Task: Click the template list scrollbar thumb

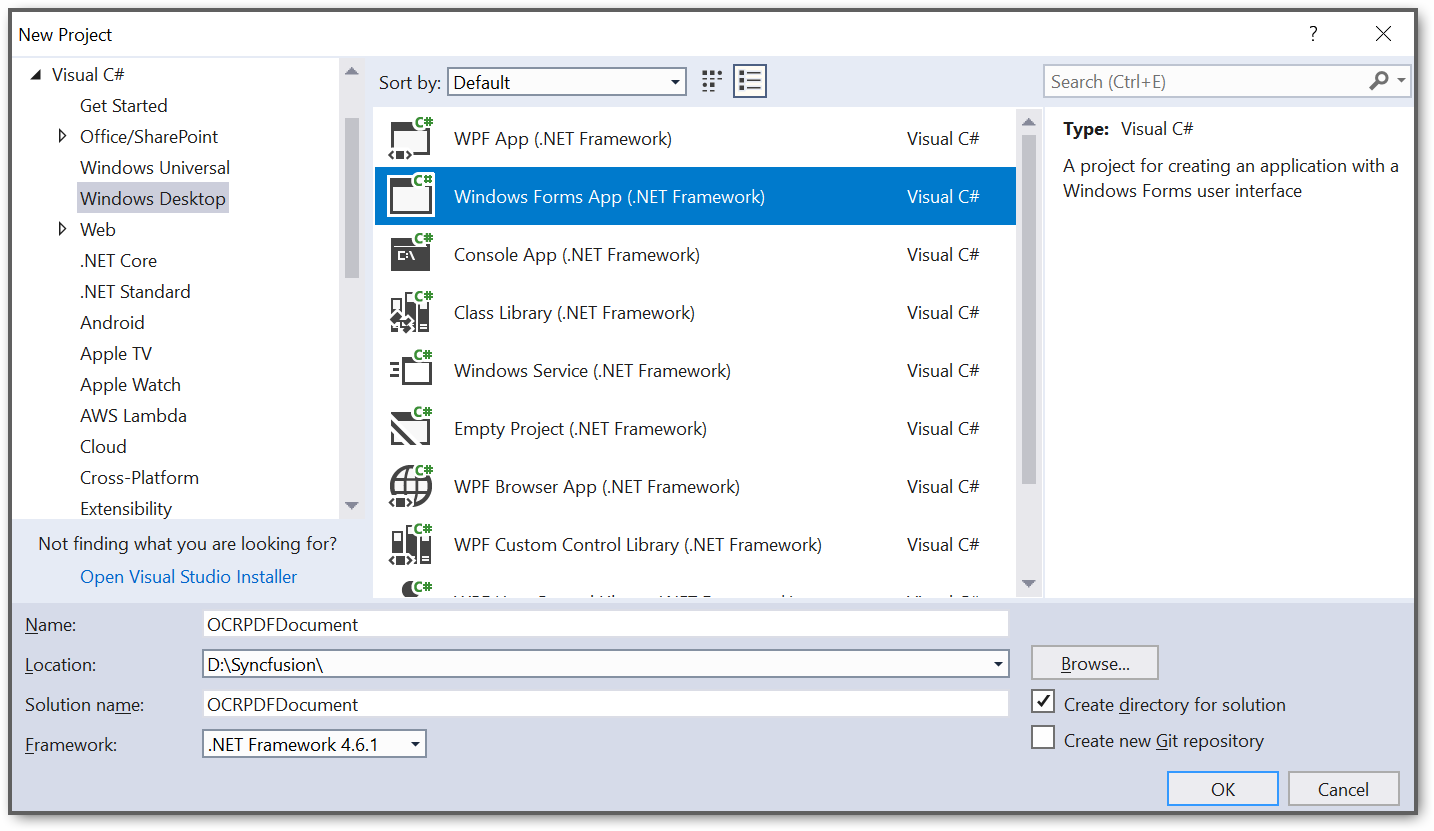Action: (x=1029, y=310)
